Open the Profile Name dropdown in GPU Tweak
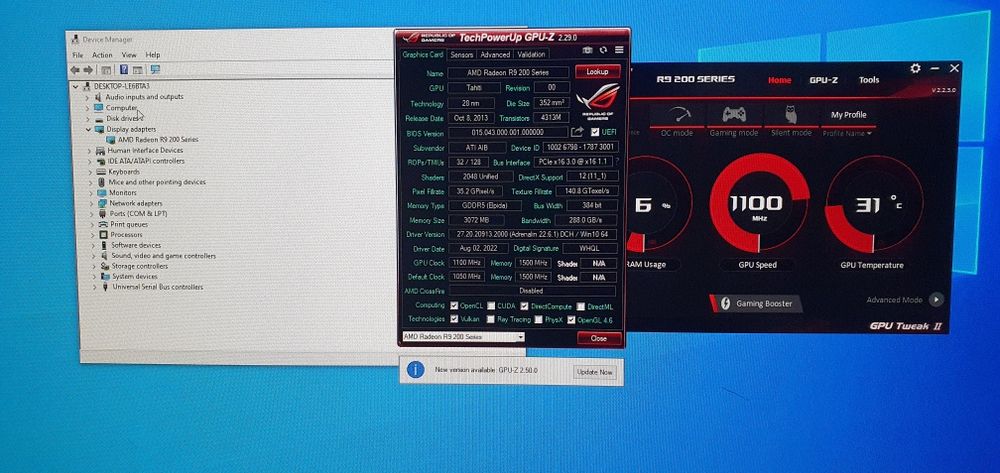The height and width of the screenshot is (473, 1000). click(847, 134)
